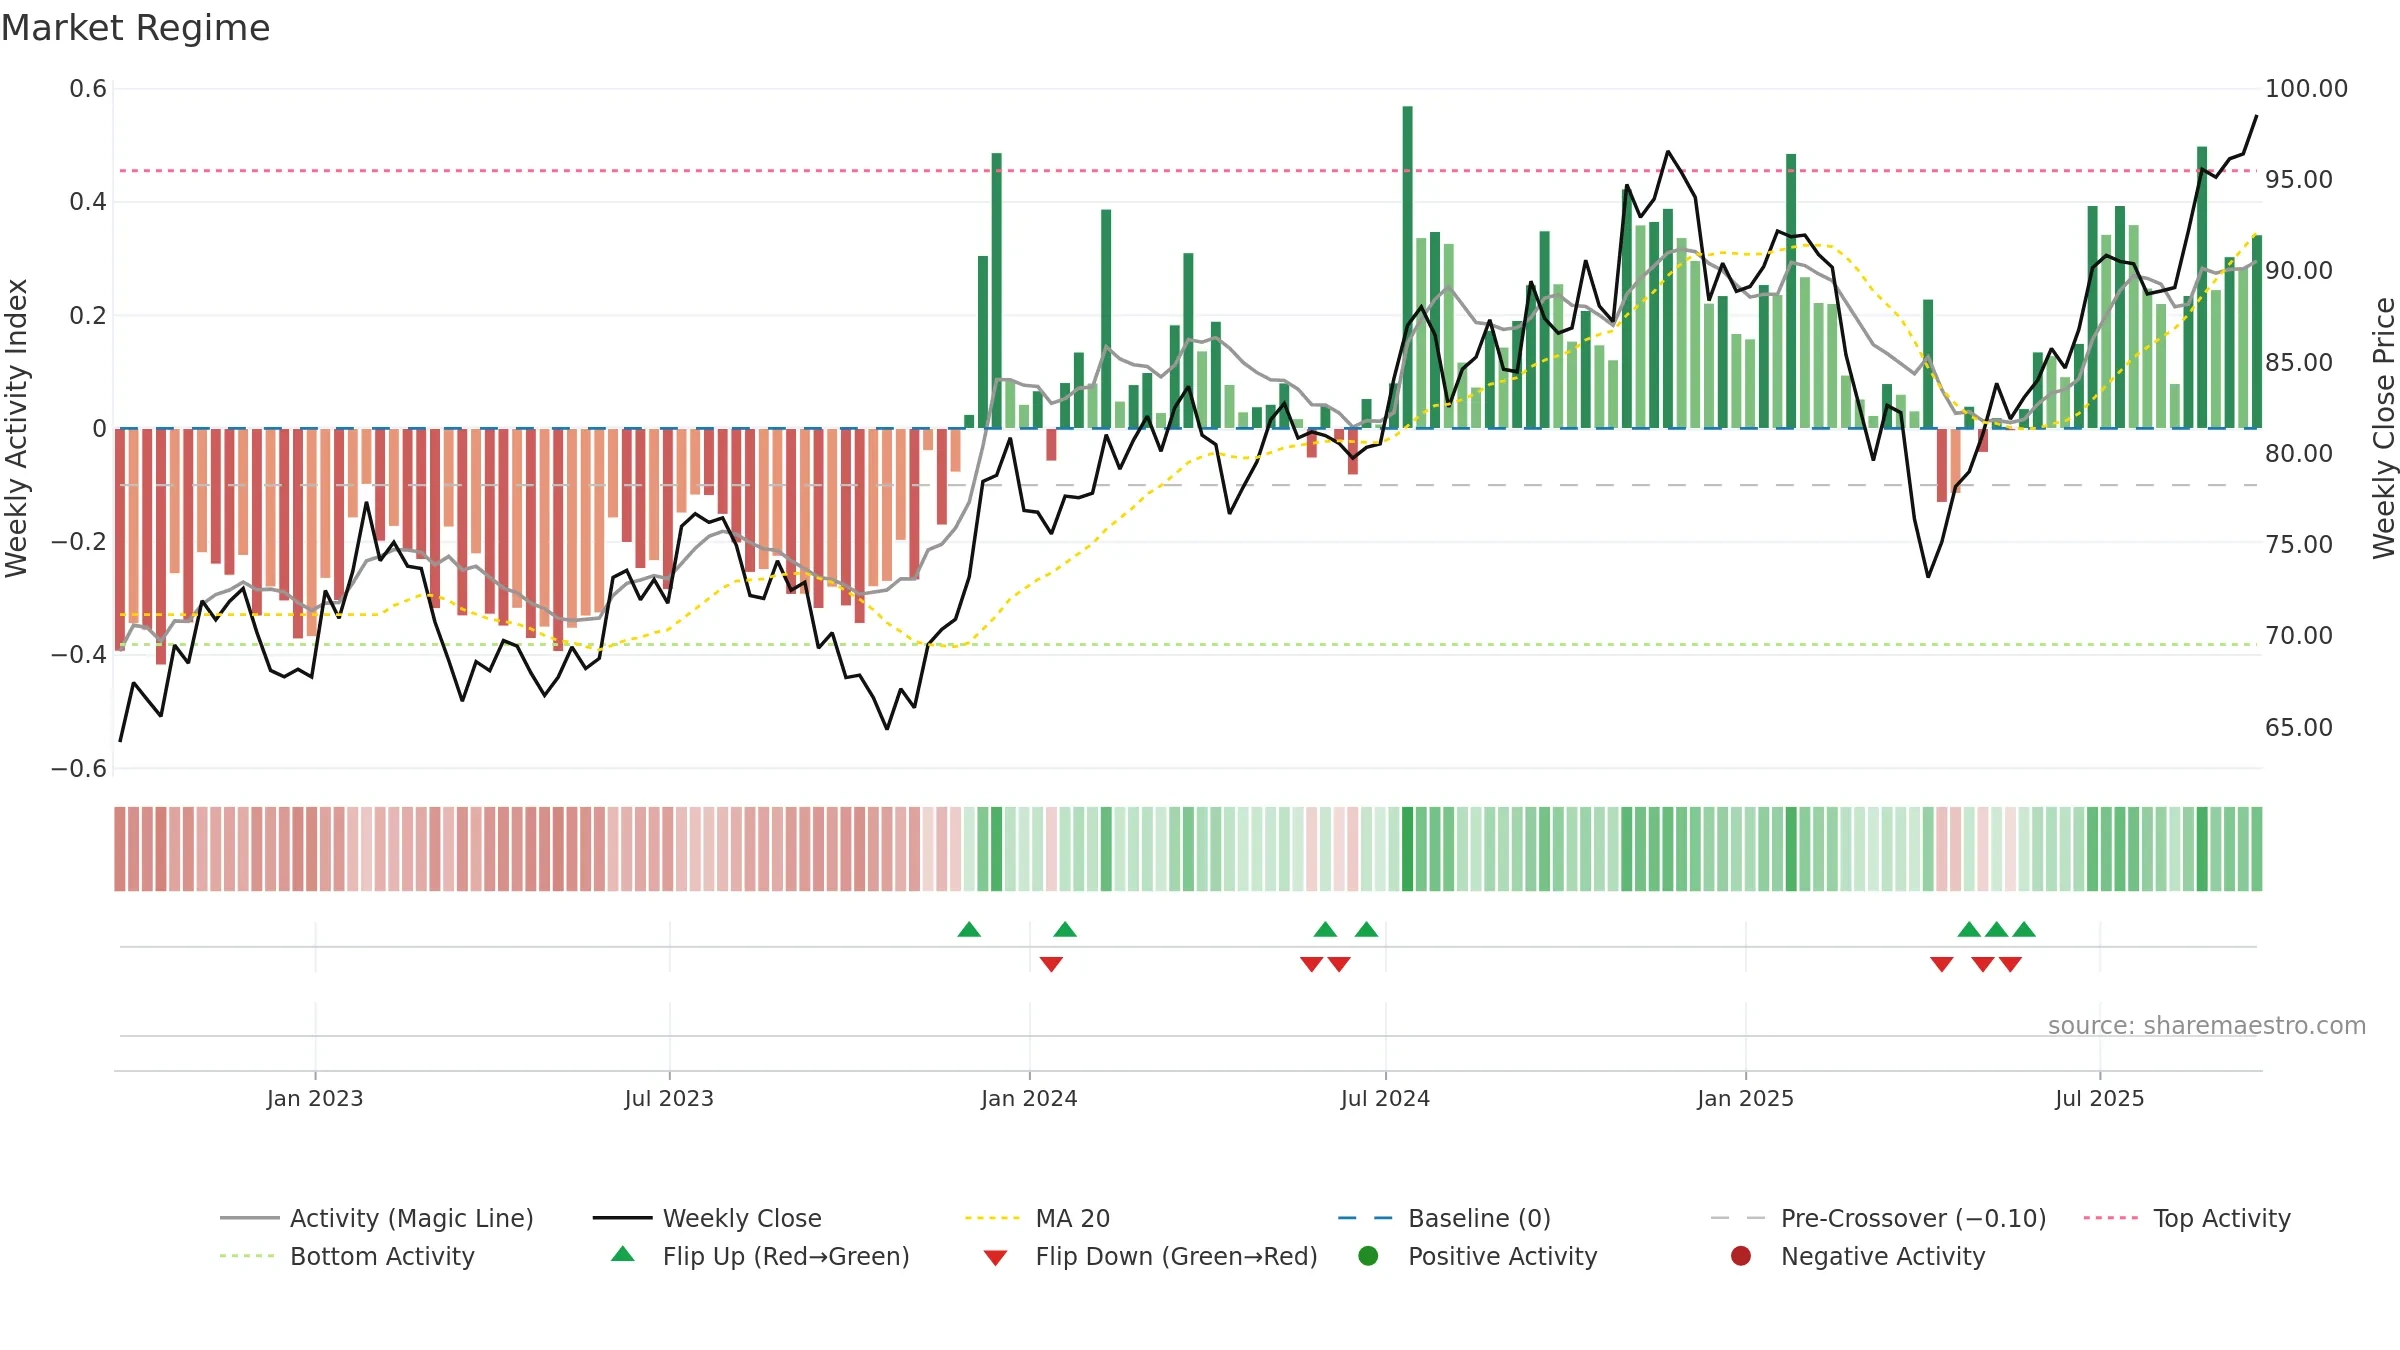Click the 95.00 price axis label
The height and width of the screenshot is (1350, 2400).
tap(2298, 179)
